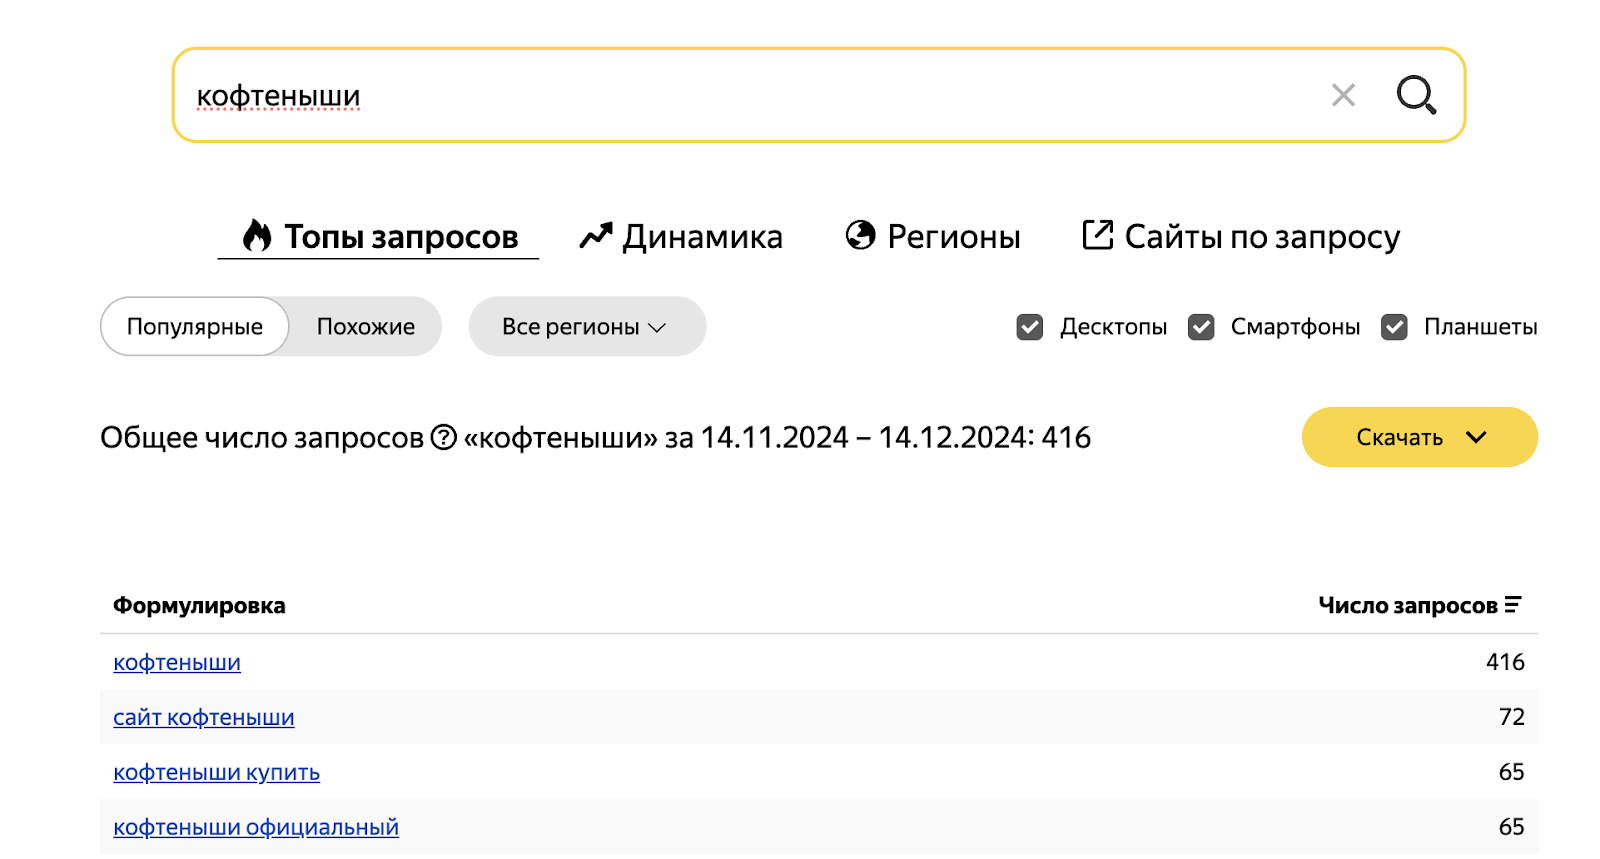Open the кофтеныши купить link
The height and width of the screenshot is (859, 1600).
(x=217, y=772)
